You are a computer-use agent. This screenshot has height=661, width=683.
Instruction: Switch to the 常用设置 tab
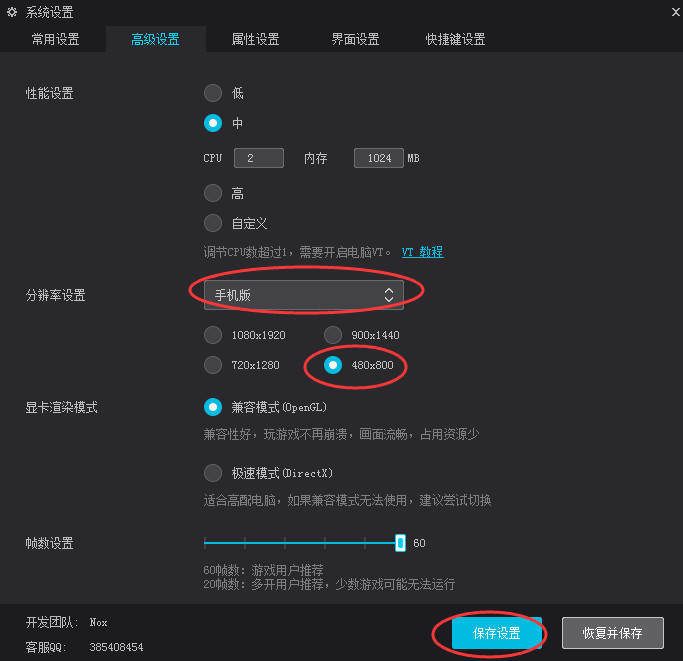[55, 39]
